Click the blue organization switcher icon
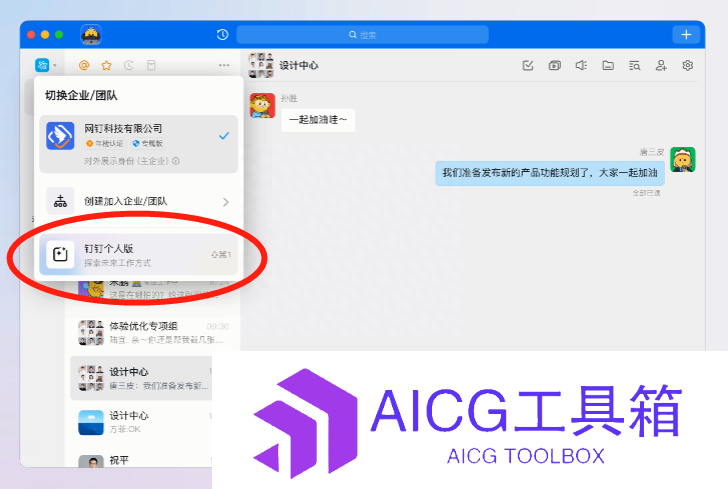This screenshot has width=728, height=489. pyautogui.click(x=42, y=65)
